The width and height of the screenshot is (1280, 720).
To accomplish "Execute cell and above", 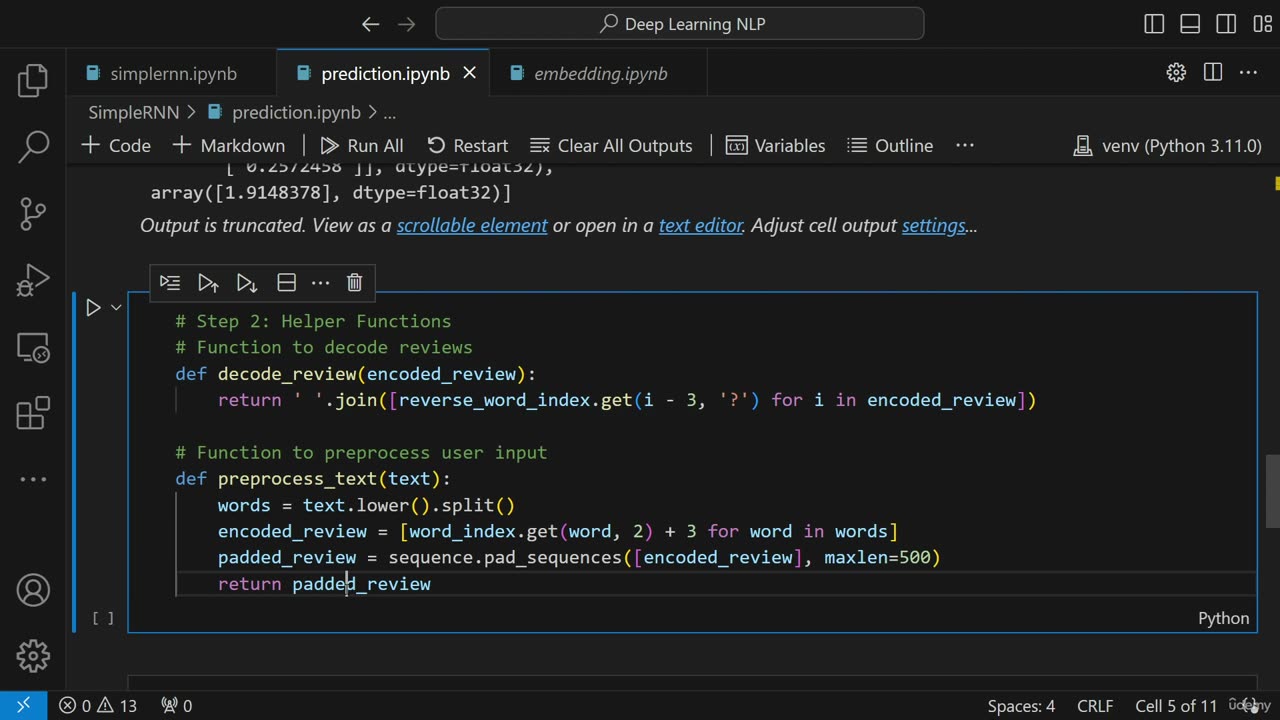I will [208, 283].
